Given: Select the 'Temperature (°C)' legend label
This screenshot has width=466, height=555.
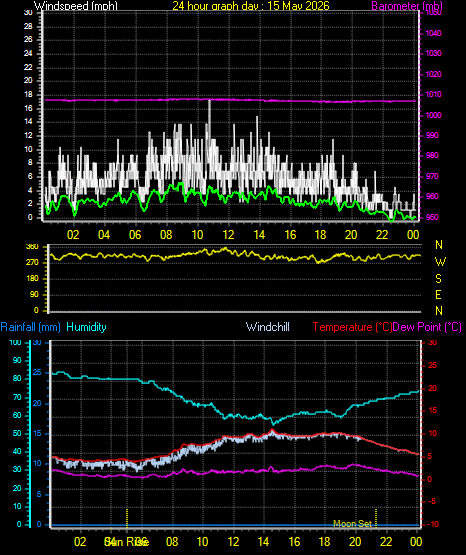Looking at the screenshot, I should [x=352, y=327].
